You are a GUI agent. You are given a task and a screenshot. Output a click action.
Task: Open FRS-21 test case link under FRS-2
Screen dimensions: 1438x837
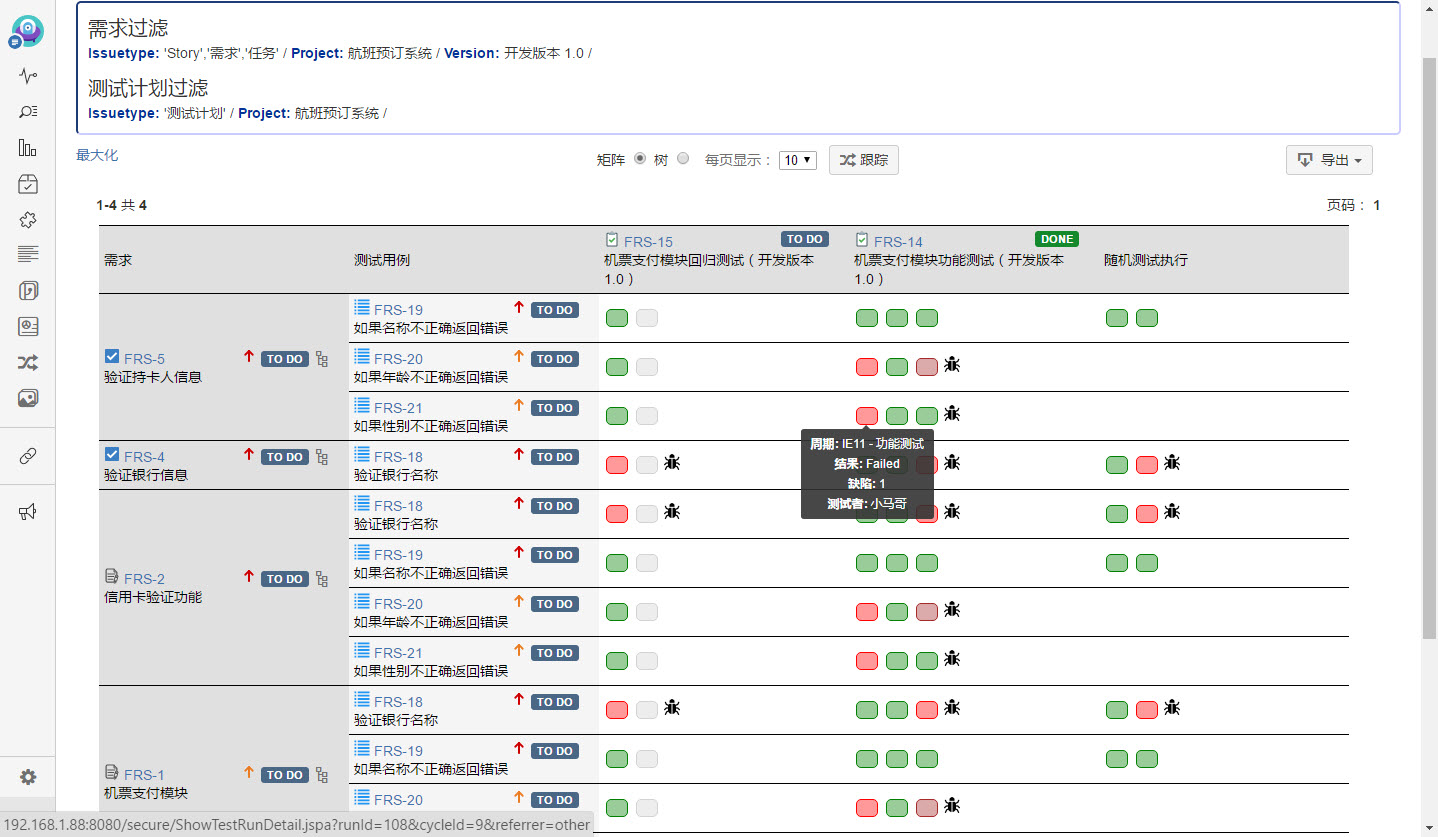click(x=398, y=653)
